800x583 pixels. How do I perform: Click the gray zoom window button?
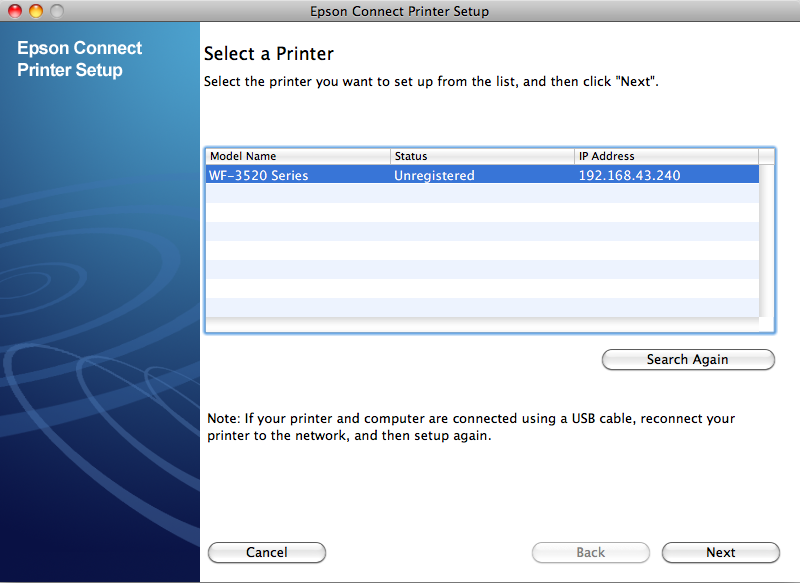57,11
